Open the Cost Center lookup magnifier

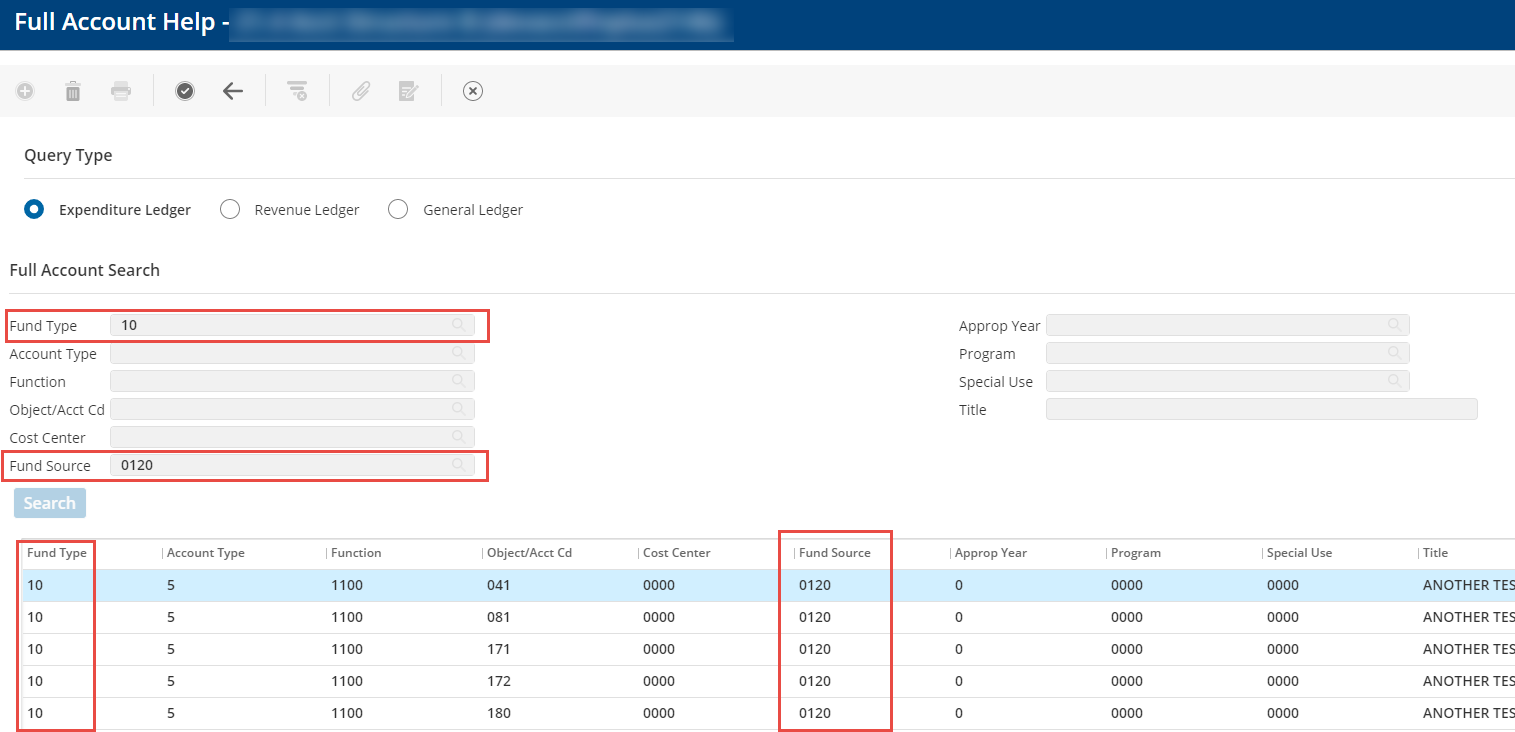click(458, 437)
